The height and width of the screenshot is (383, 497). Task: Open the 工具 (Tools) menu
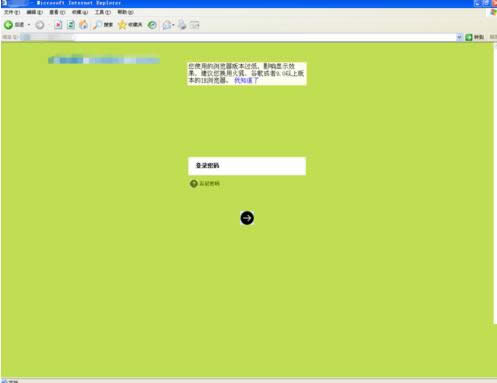click(103, 12)
